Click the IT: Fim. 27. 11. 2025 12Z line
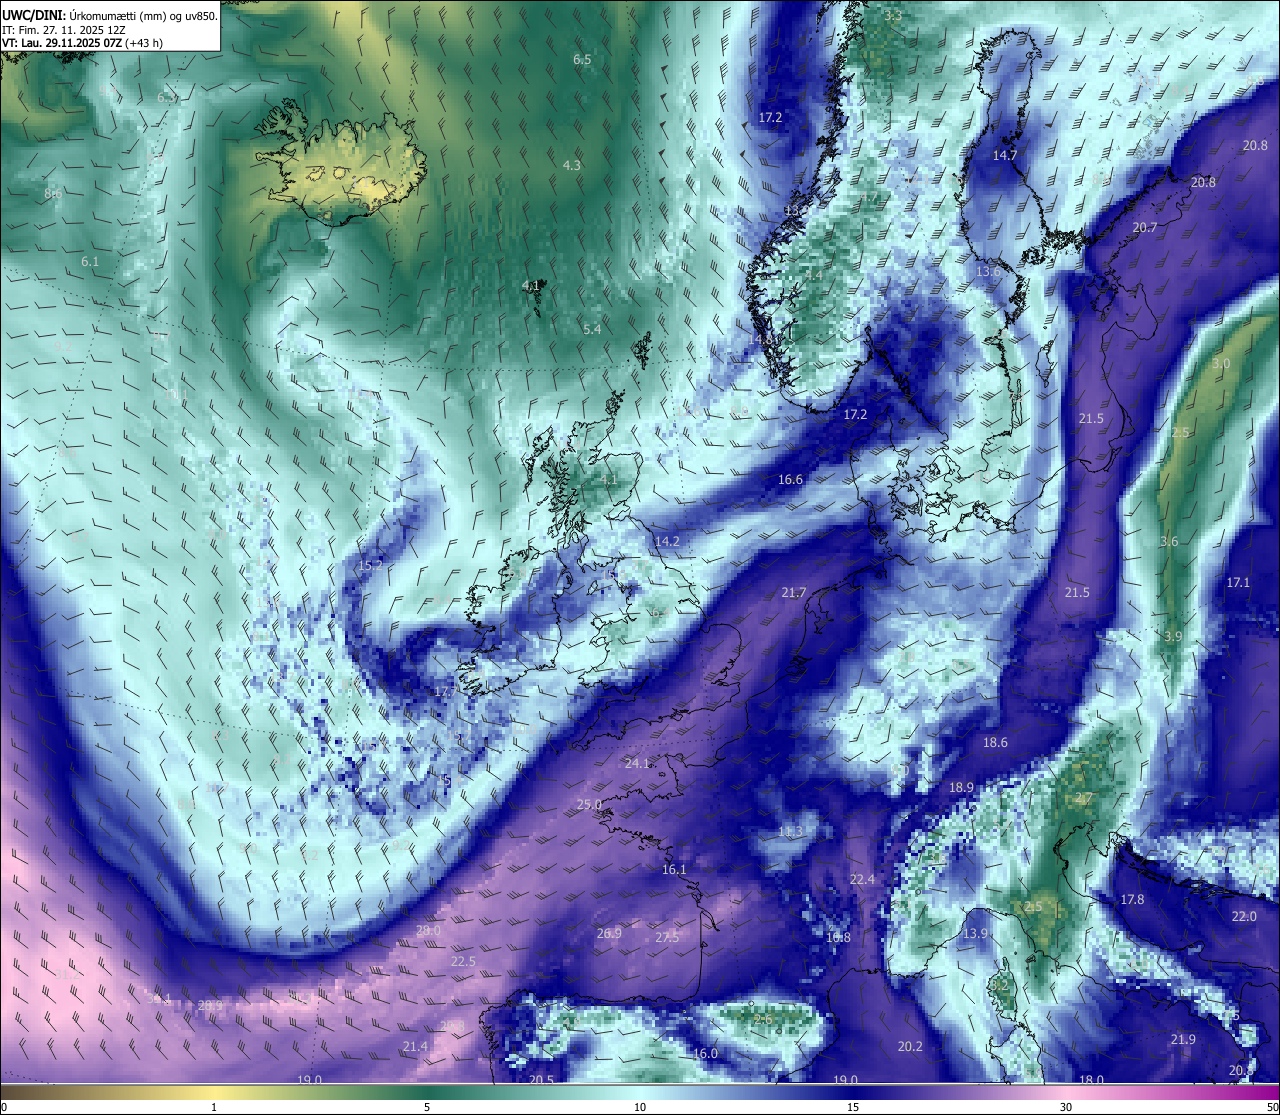The image size is (1280, 1115). [62, 30]
